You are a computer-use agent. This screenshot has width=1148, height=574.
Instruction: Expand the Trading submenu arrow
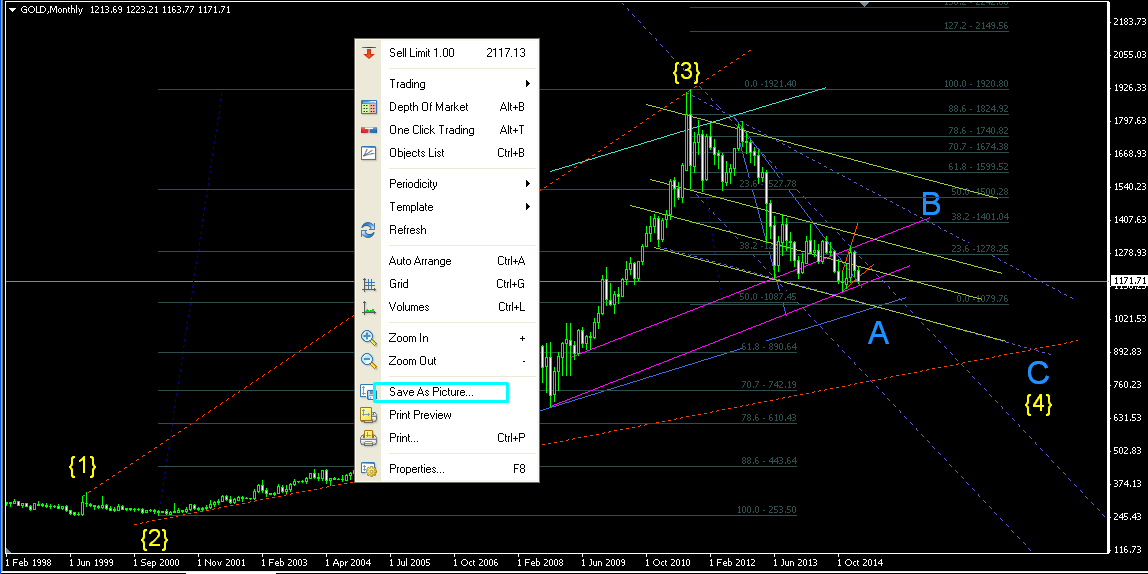coord(528,83)
